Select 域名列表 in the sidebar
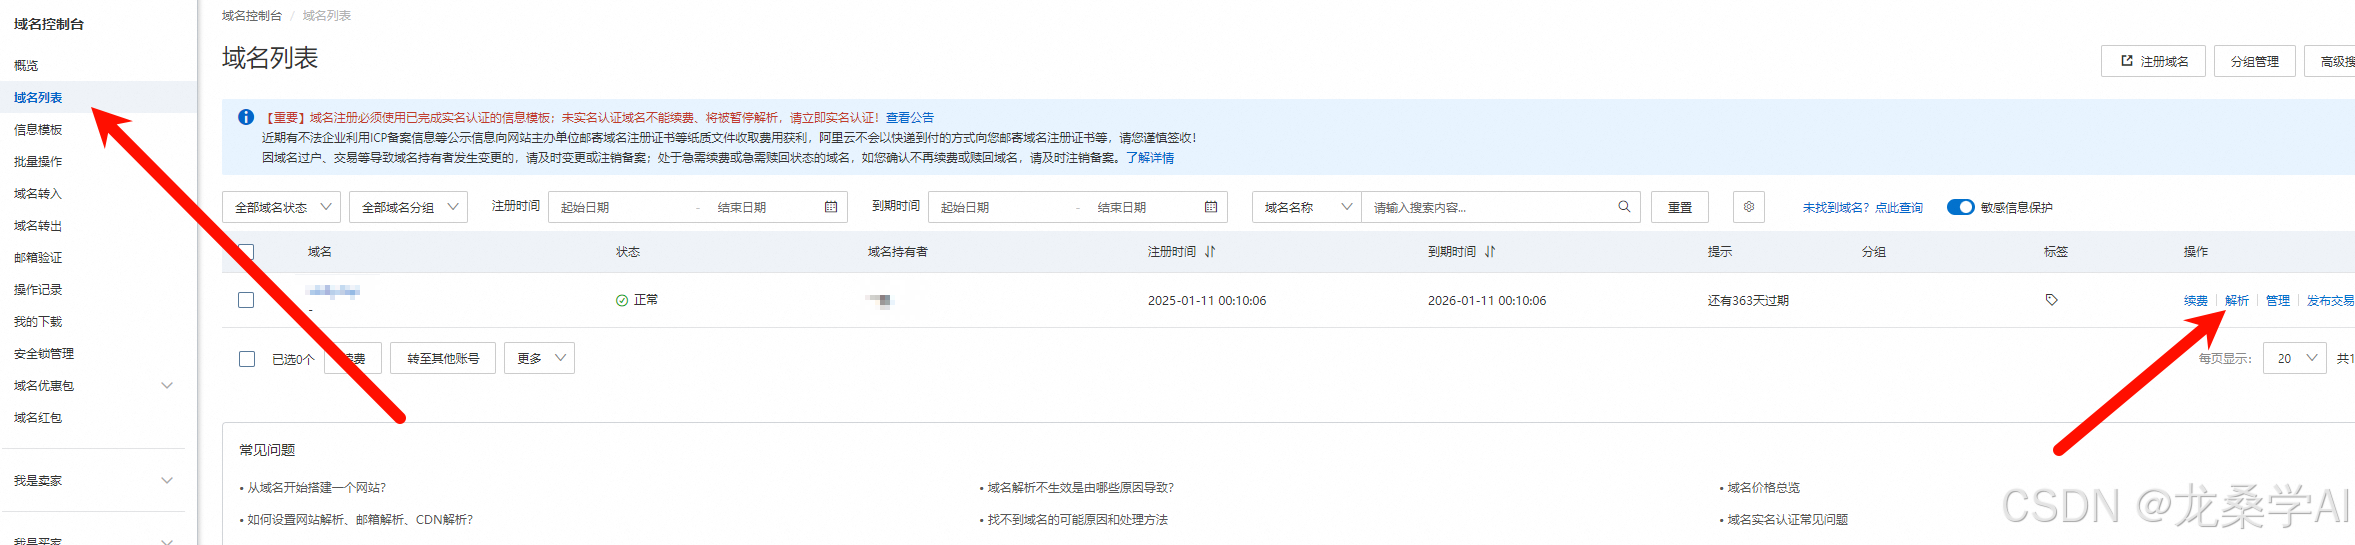The width and height of the screenshot is (2355, 545). pyautogui.click(x=38, y=97)
